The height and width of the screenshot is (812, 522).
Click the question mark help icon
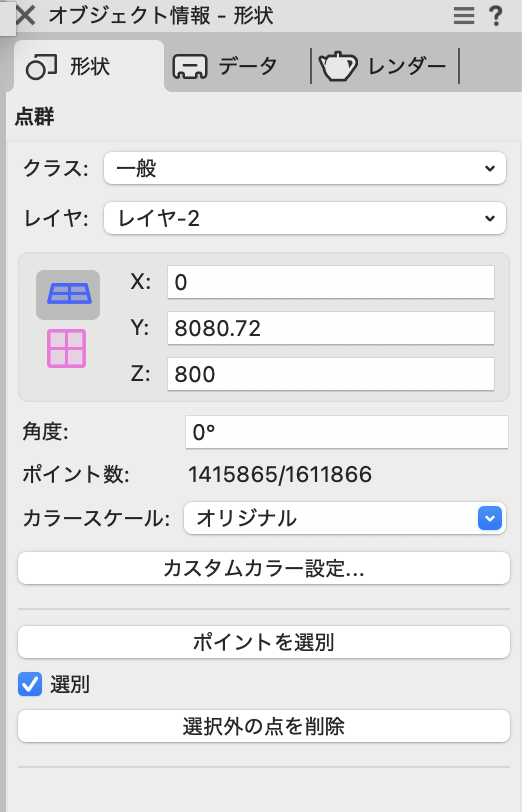[x=496, y=16]
